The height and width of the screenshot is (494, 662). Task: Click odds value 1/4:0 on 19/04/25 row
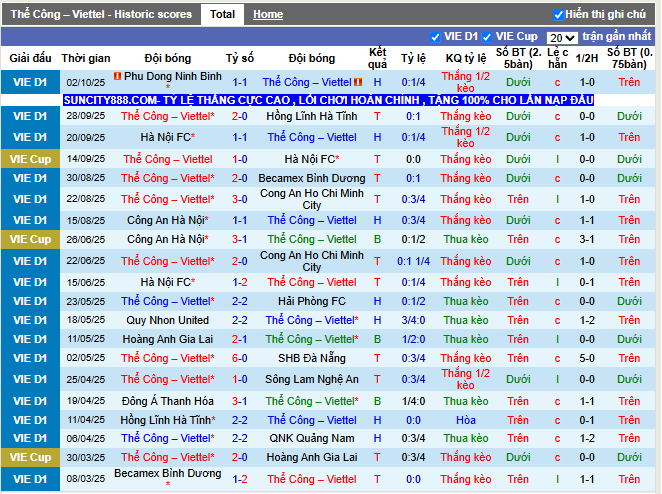[413, 401]
